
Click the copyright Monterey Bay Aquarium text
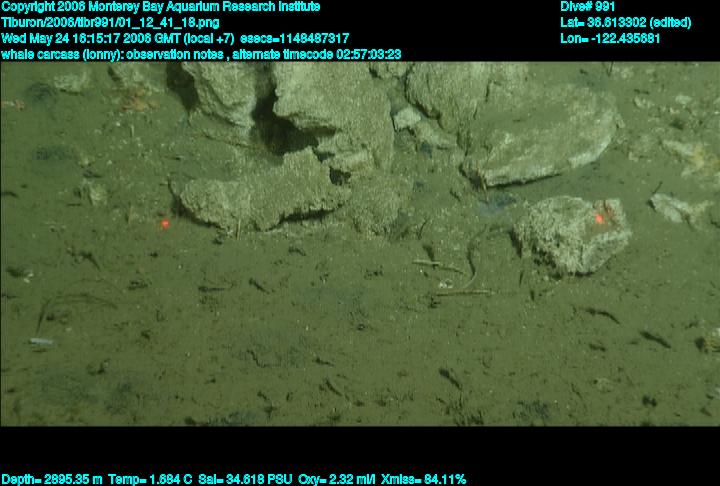coord(161,7)
